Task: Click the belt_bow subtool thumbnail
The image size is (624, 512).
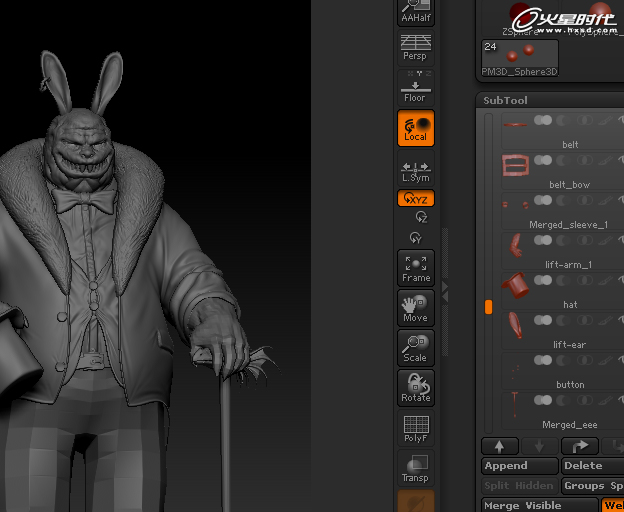Action: [x=515, y=165]
